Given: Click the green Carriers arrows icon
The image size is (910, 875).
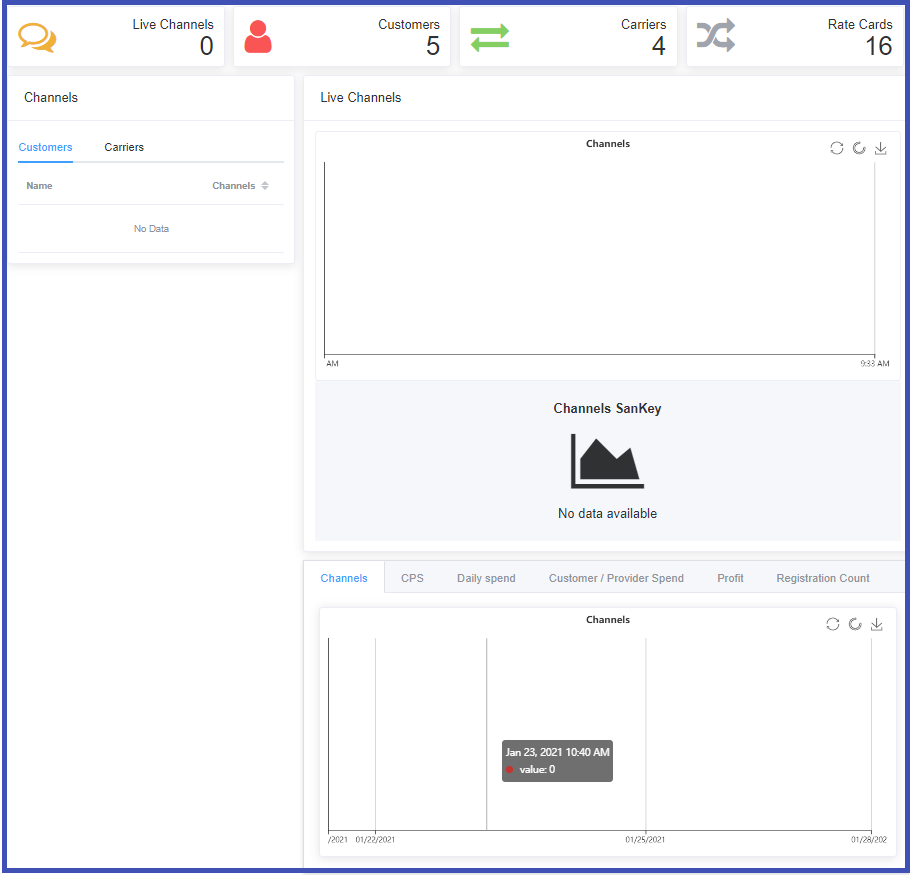Looking at the screenshot, I should (x=490, y=38).
